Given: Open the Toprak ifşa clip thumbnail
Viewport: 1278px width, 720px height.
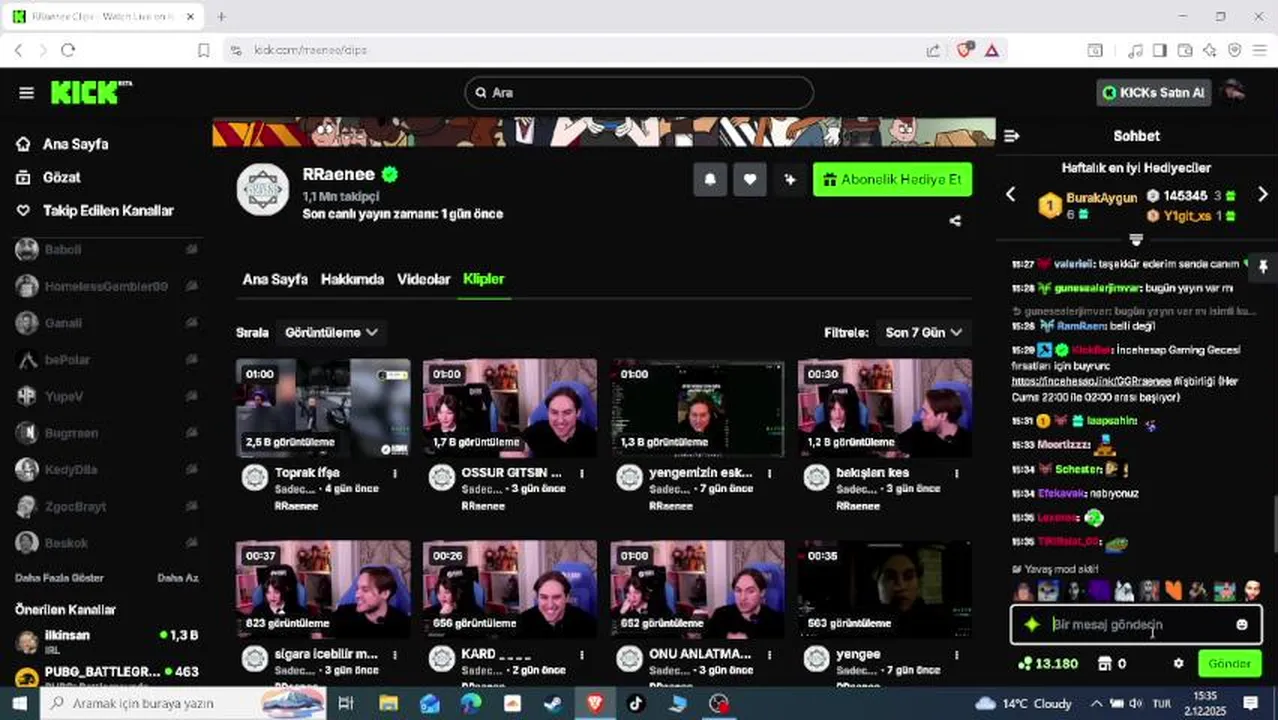Looking at the screenshot, I should coord(323,408).
